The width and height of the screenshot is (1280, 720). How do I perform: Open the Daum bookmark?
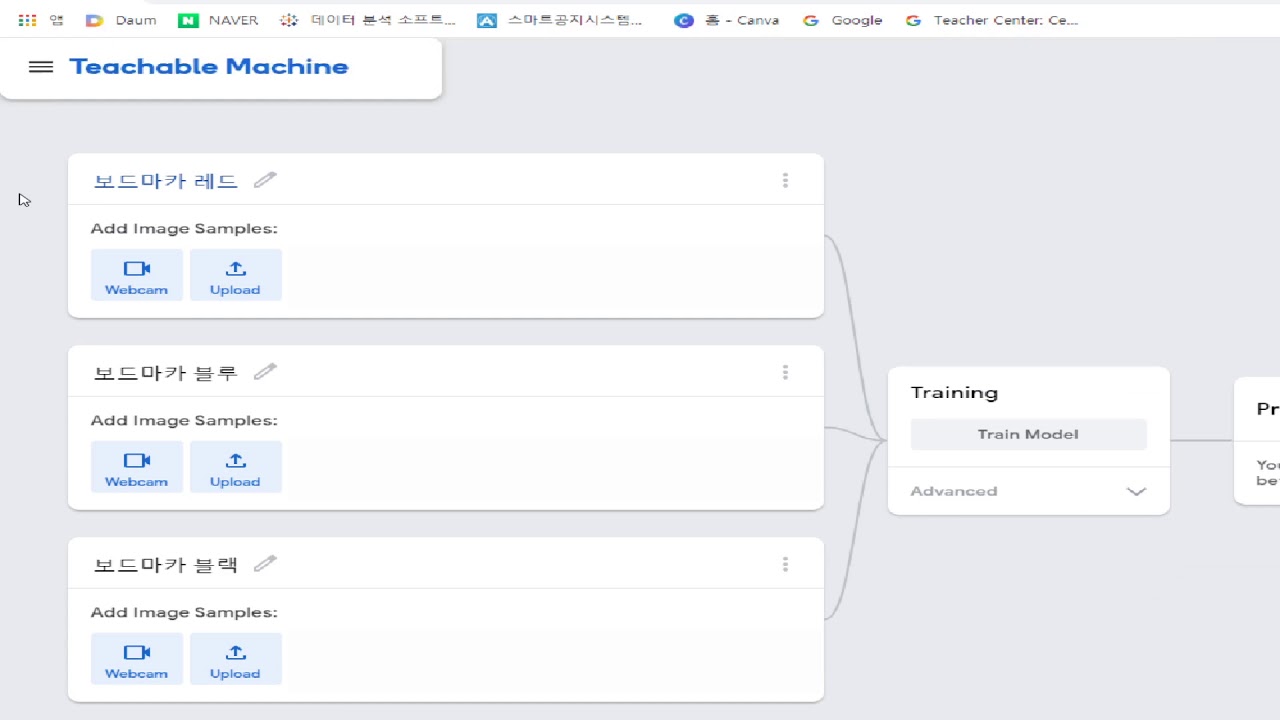(x=122, y=20)
